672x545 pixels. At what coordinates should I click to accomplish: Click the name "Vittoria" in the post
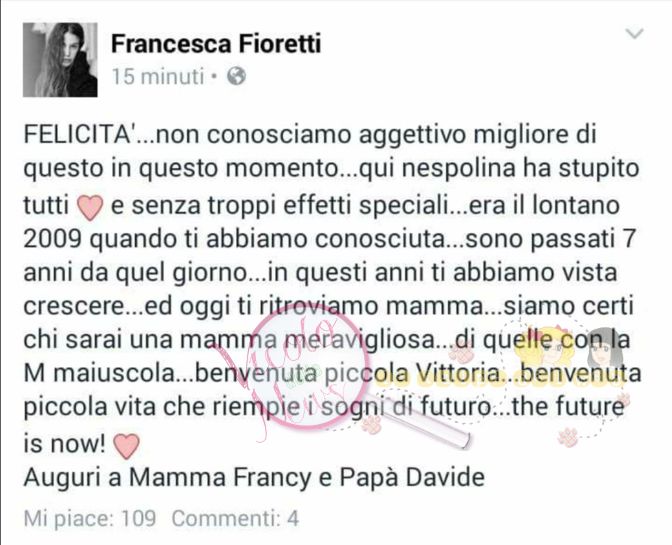[458, 373]
